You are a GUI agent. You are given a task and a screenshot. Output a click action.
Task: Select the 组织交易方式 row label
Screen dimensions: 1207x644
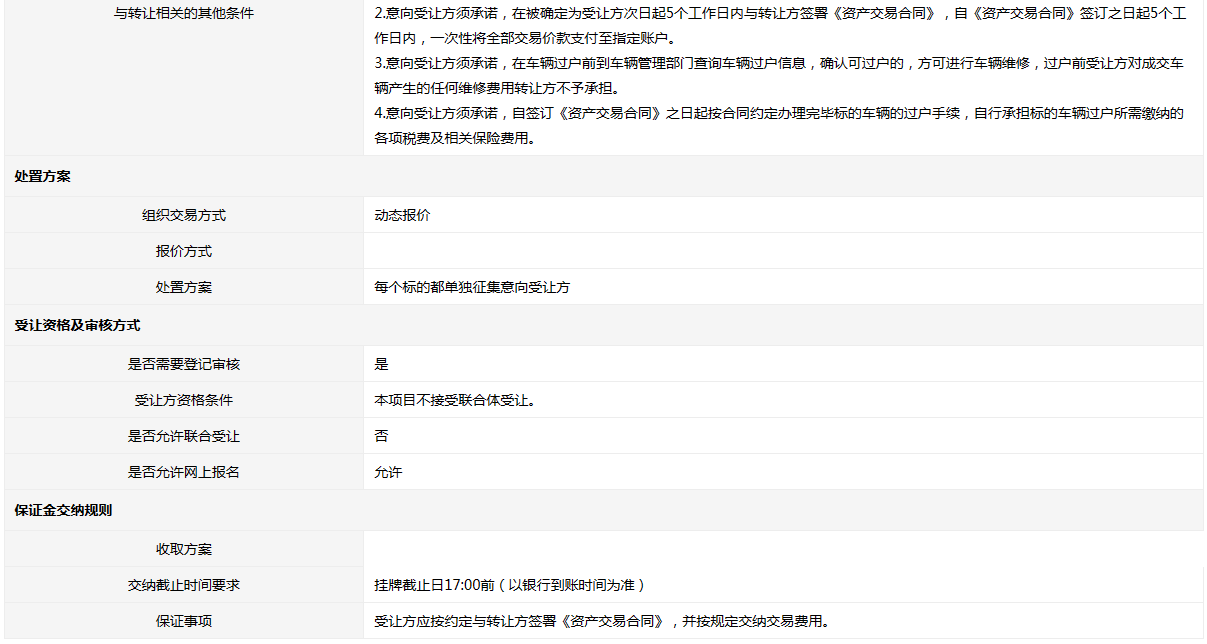[x=184, y=215]
